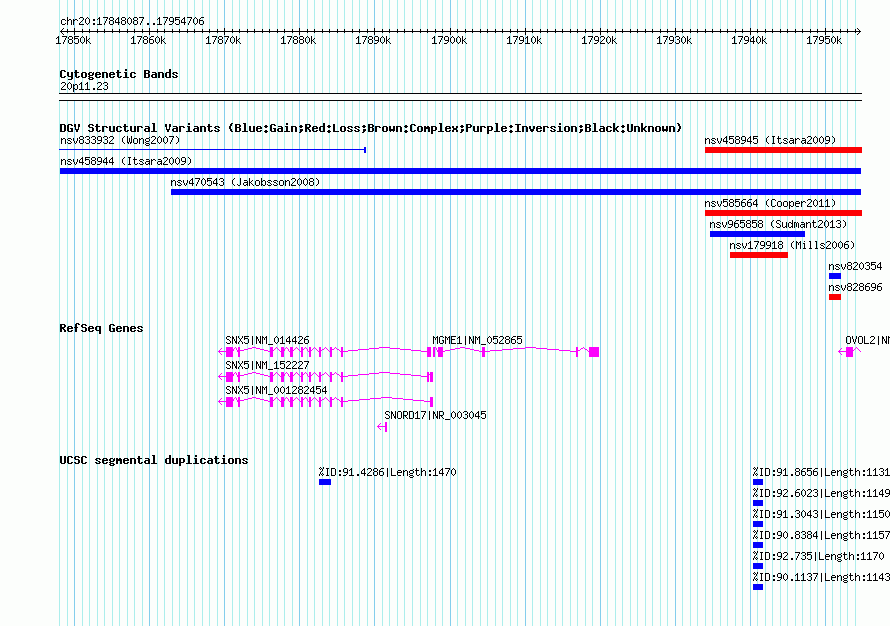Click the 17850k ruler tick label
This screenshot has height=626, width=890.
[x=73, y=40]
